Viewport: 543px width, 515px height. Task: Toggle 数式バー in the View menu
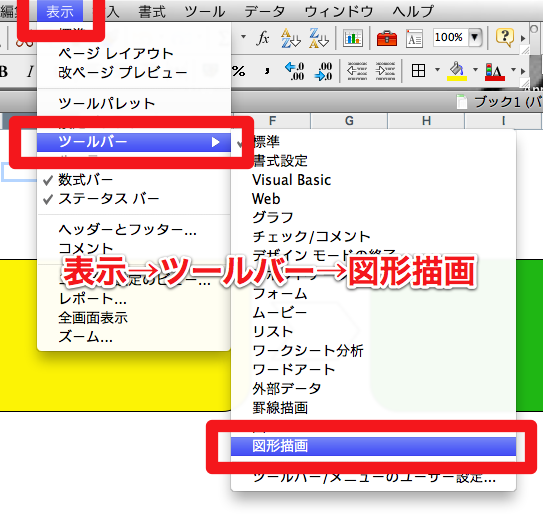click(x=134, y=180)
